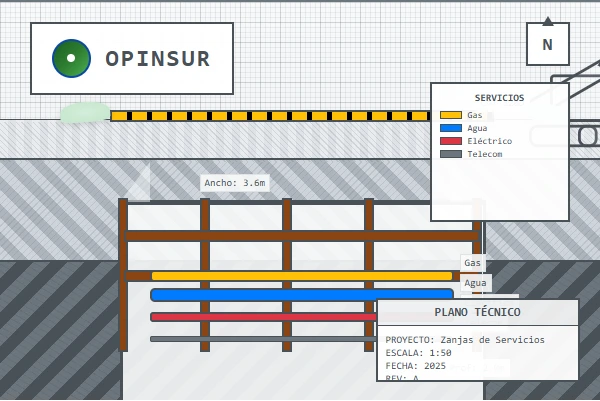This screenshot has width=600, height=401.
Task: Select the red Eléctrico swatch in legend
Action: pyautogui.click(x=451, y=141)
